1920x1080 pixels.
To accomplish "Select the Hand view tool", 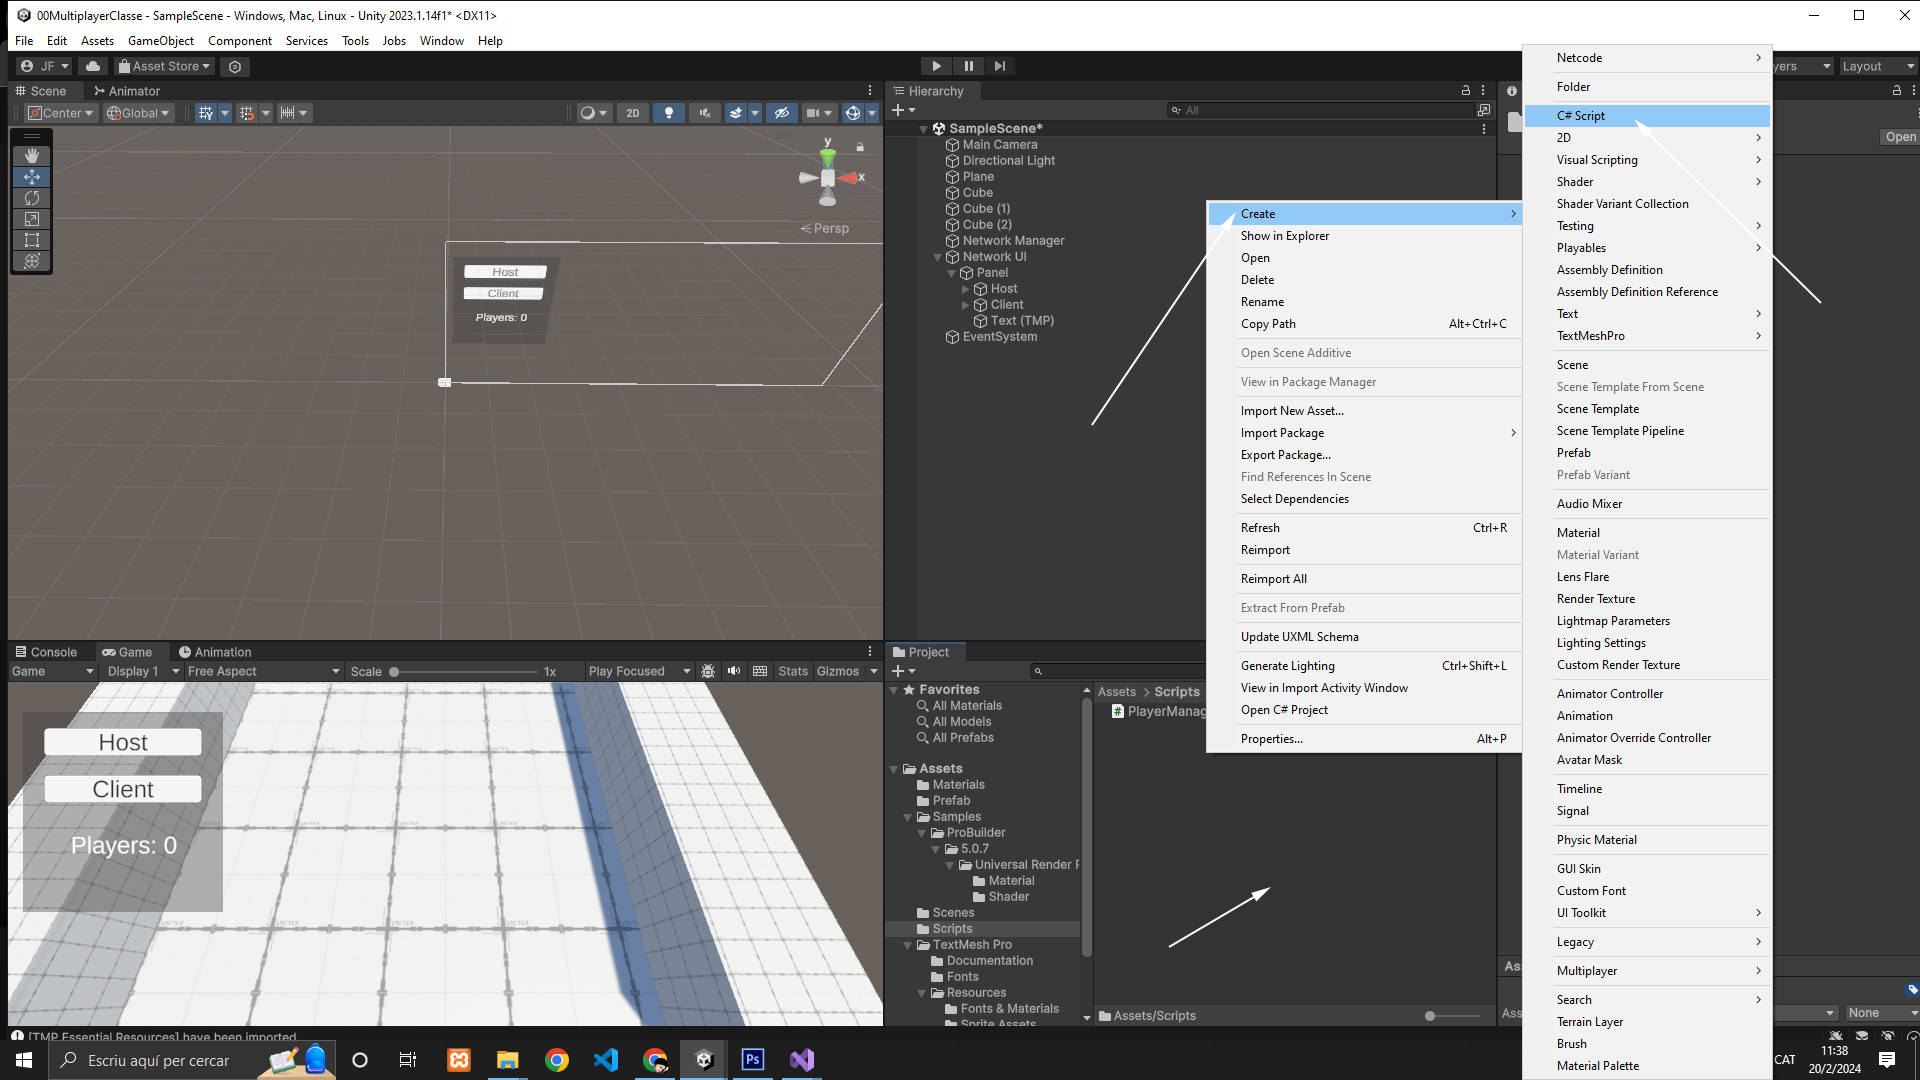I will (x=32, y=155).
